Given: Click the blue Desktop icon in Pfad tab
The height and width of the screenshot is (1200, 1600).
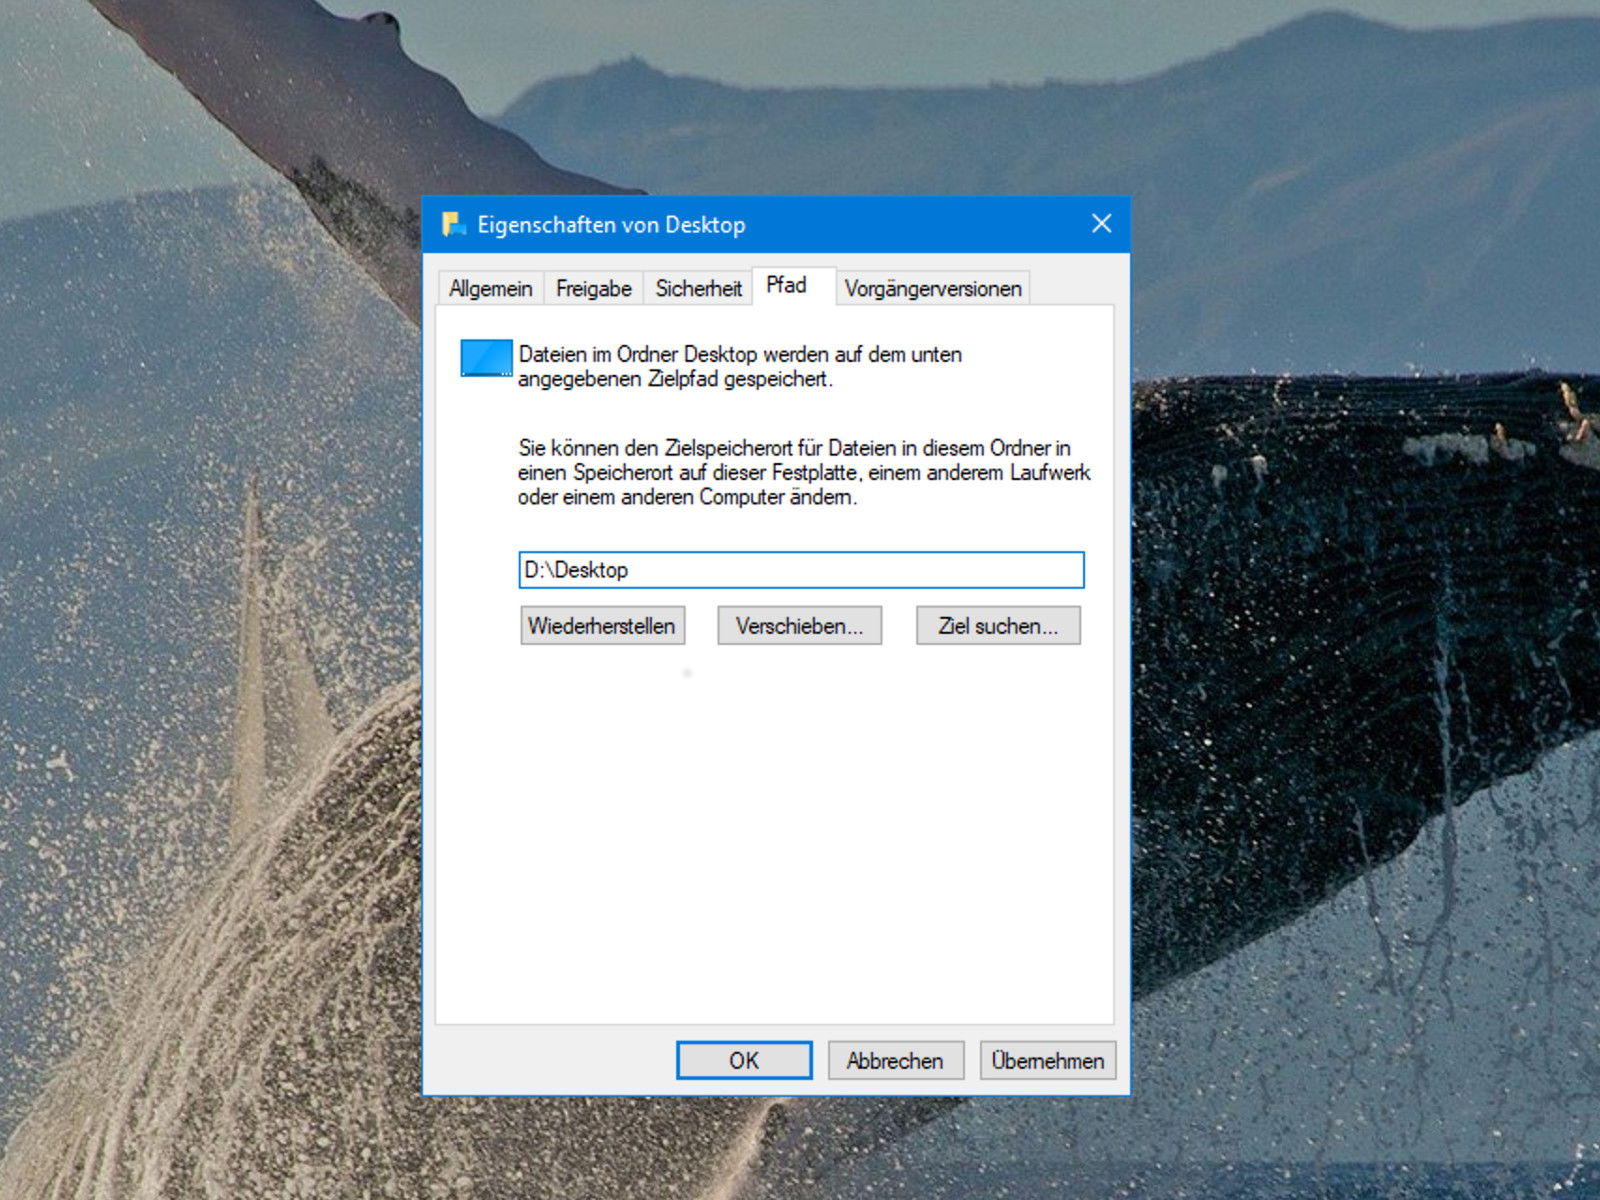Looking at the screenshot, I should 486,358.
